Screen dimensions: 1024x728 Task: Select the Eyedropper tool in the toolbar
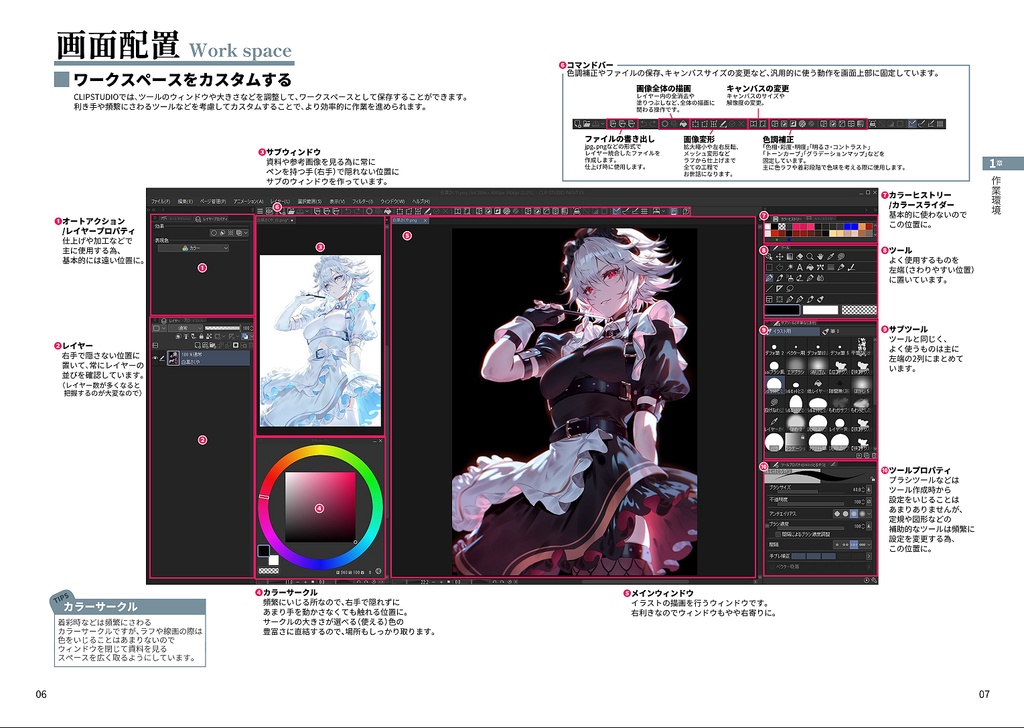[830, 257]
